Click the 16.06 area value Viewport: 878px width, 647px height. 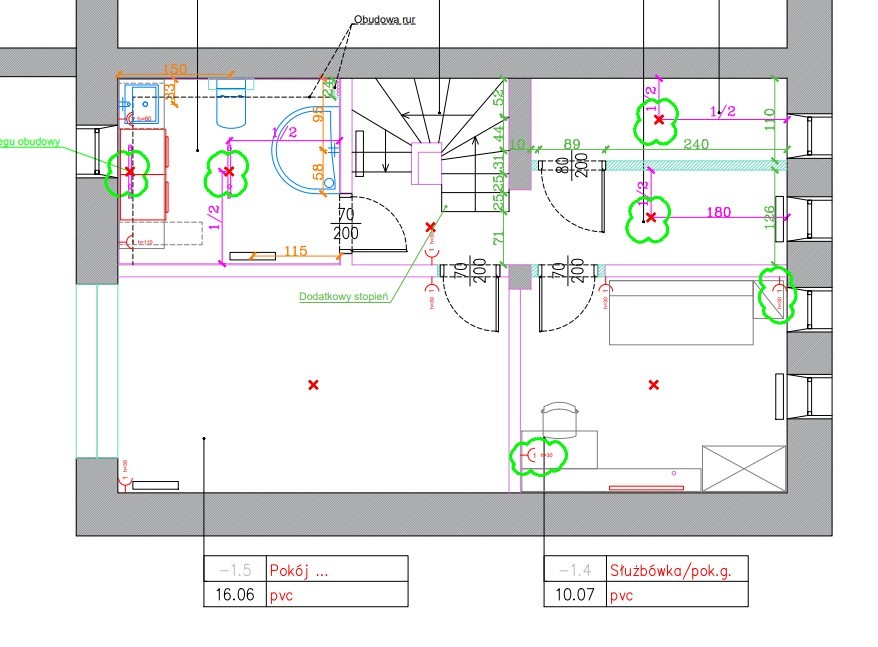pyautogui.click(x=233, y=596)
